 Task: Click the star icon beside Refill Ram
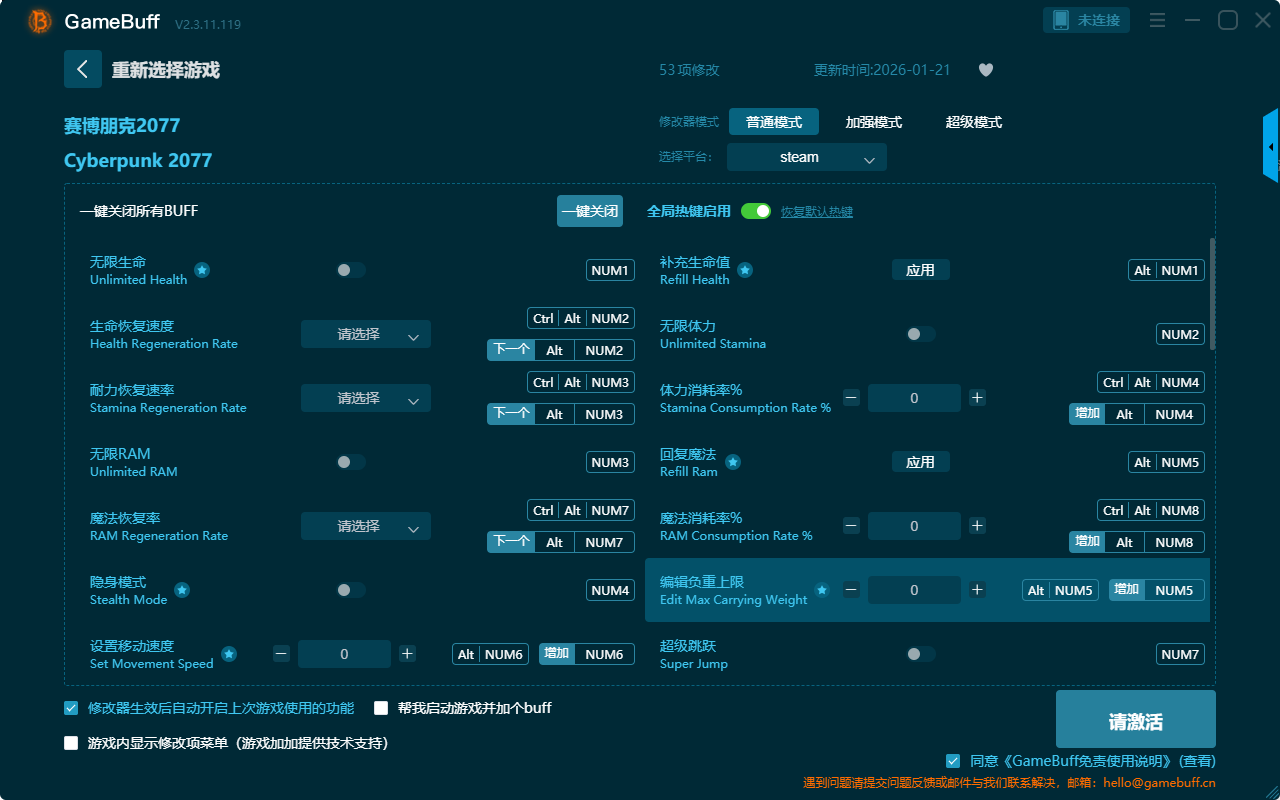point(733,462)
